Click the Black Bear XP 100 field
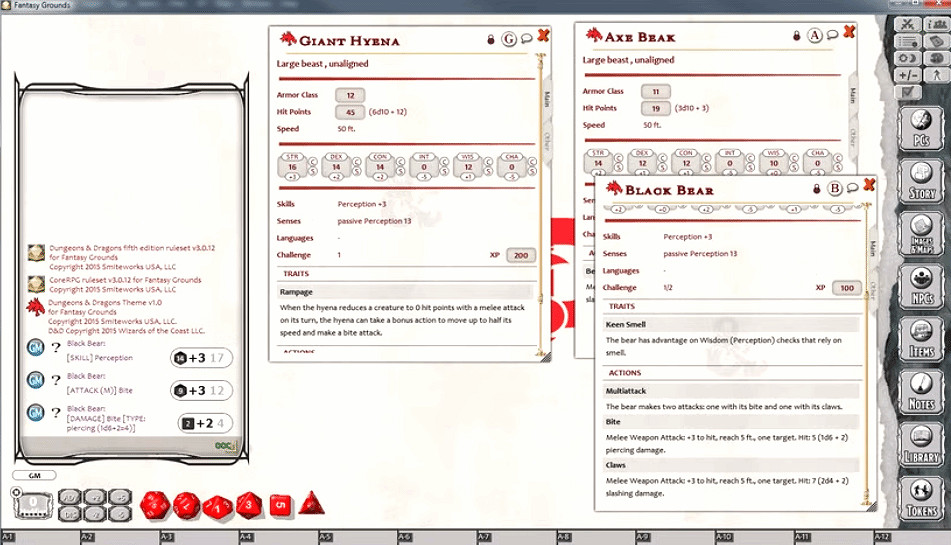Viewport: 951px width, 545px height. (847, 289)
